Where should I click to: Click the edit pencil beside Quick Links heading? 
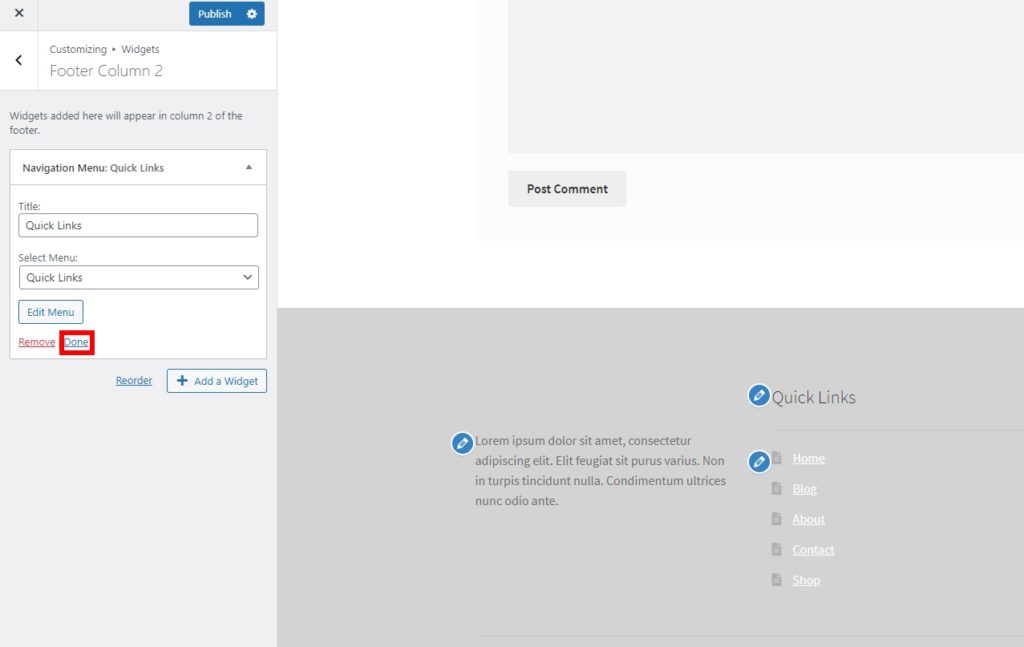point(759,395)
